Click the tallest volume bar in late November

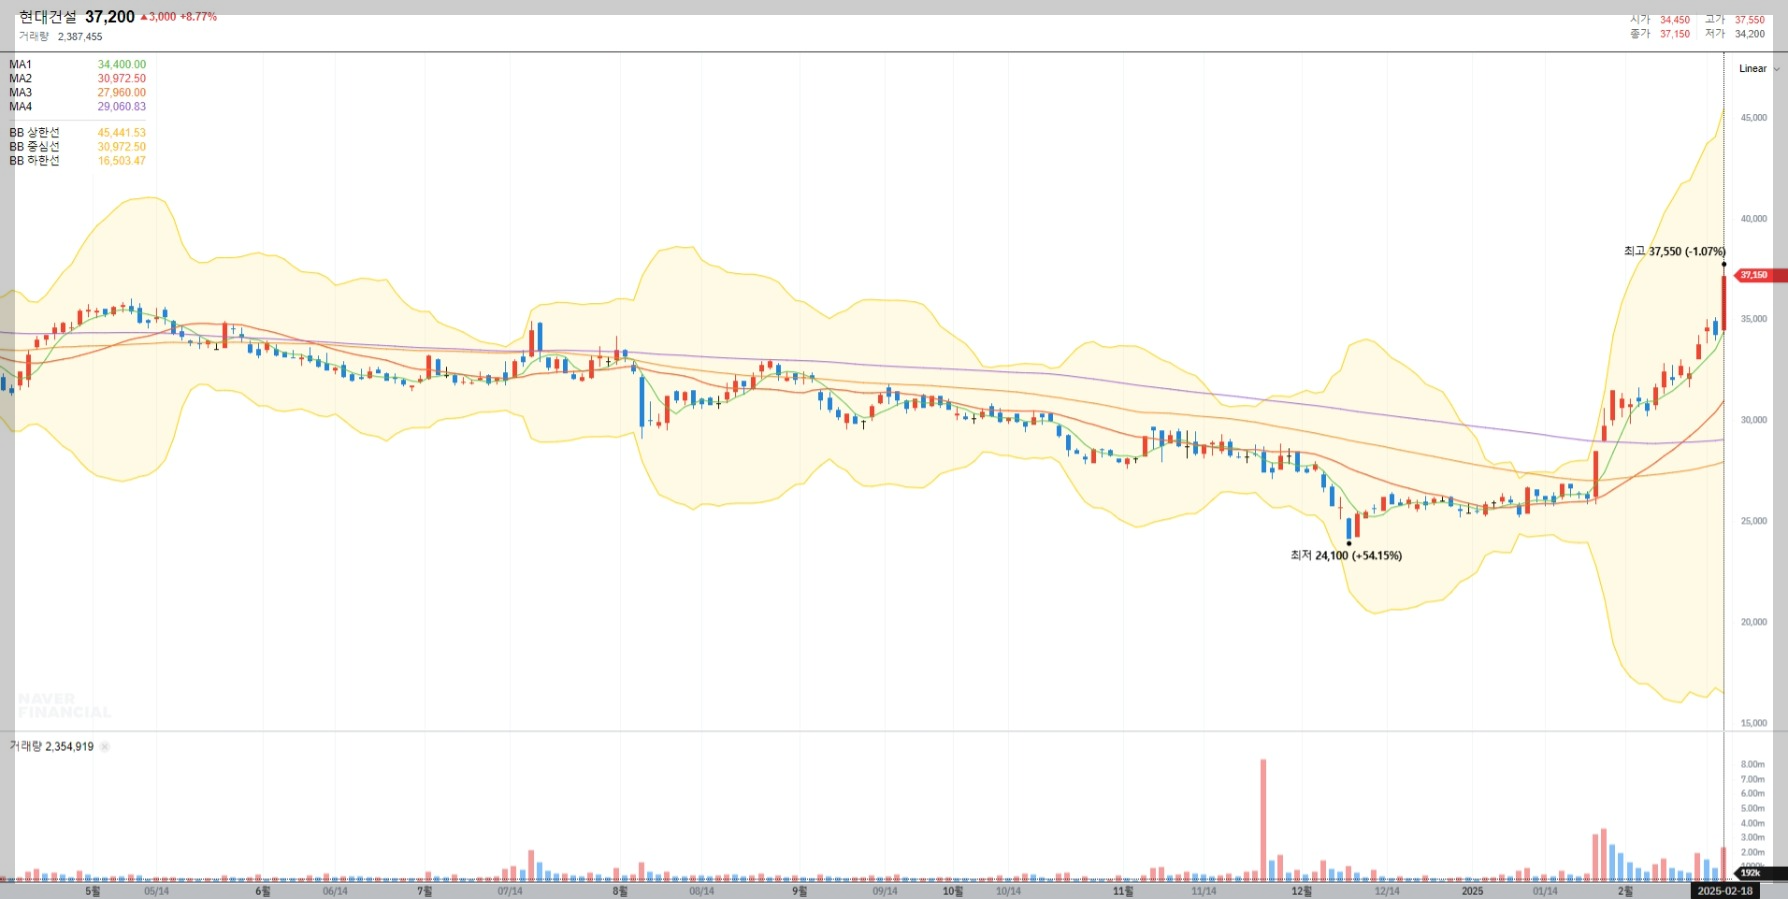pos(1263,820)
